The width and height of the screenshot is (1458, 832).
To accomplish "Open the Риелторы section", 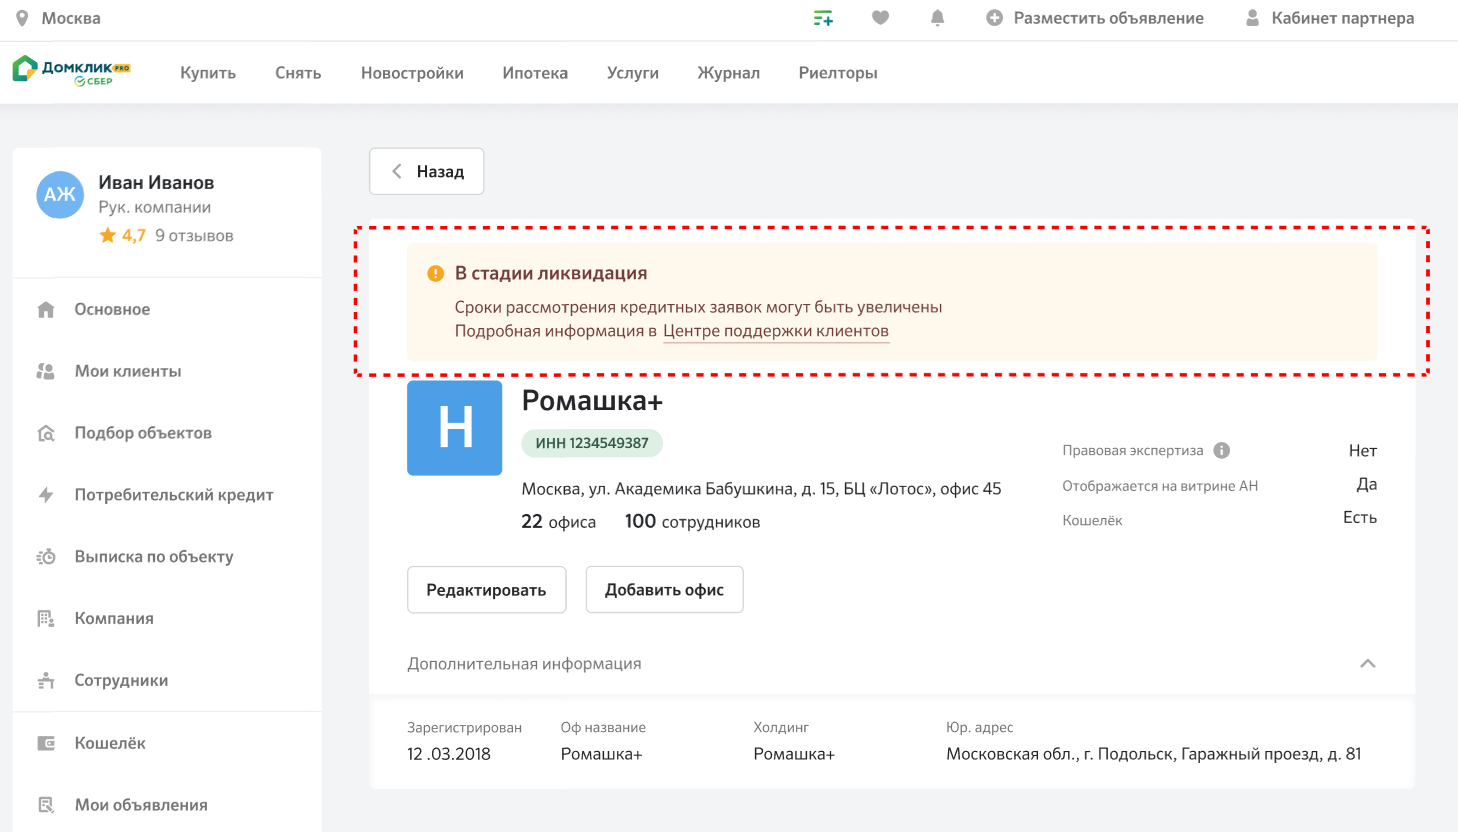I will click(838, 73).
